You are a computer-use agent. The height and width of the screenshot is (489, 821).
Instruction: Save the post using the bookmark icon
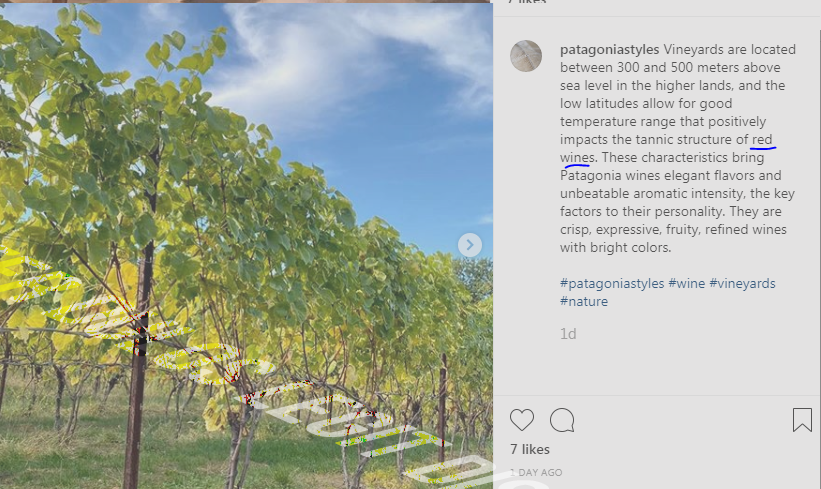point(802,420)
